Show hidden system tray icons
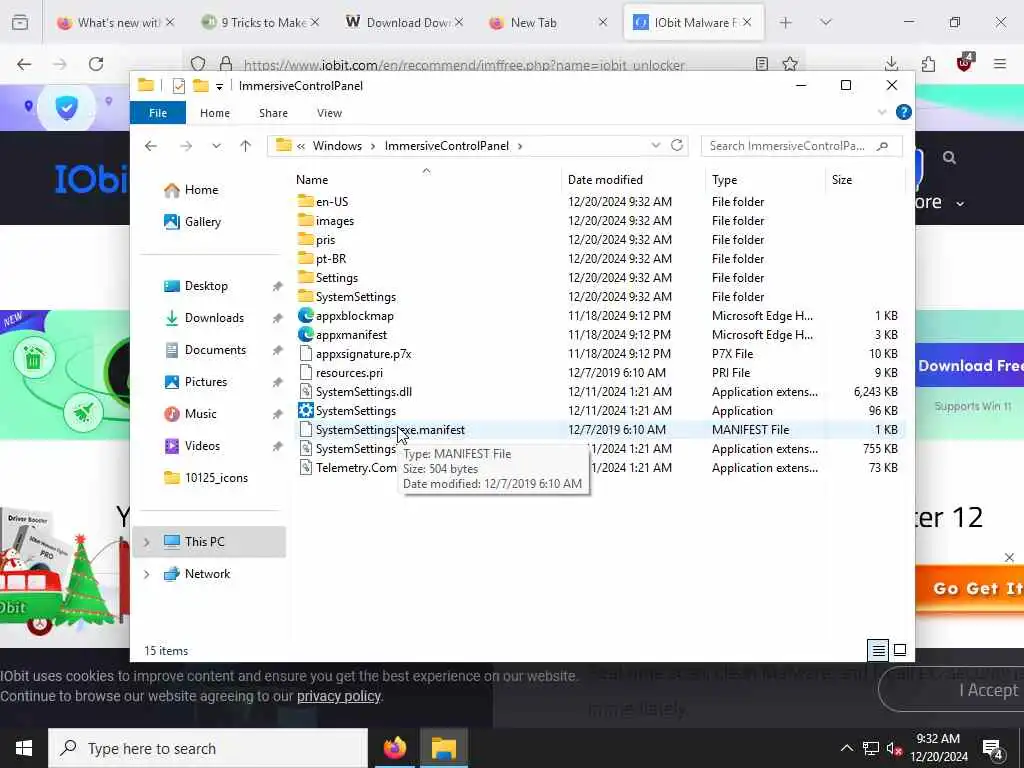 point(847,748)
